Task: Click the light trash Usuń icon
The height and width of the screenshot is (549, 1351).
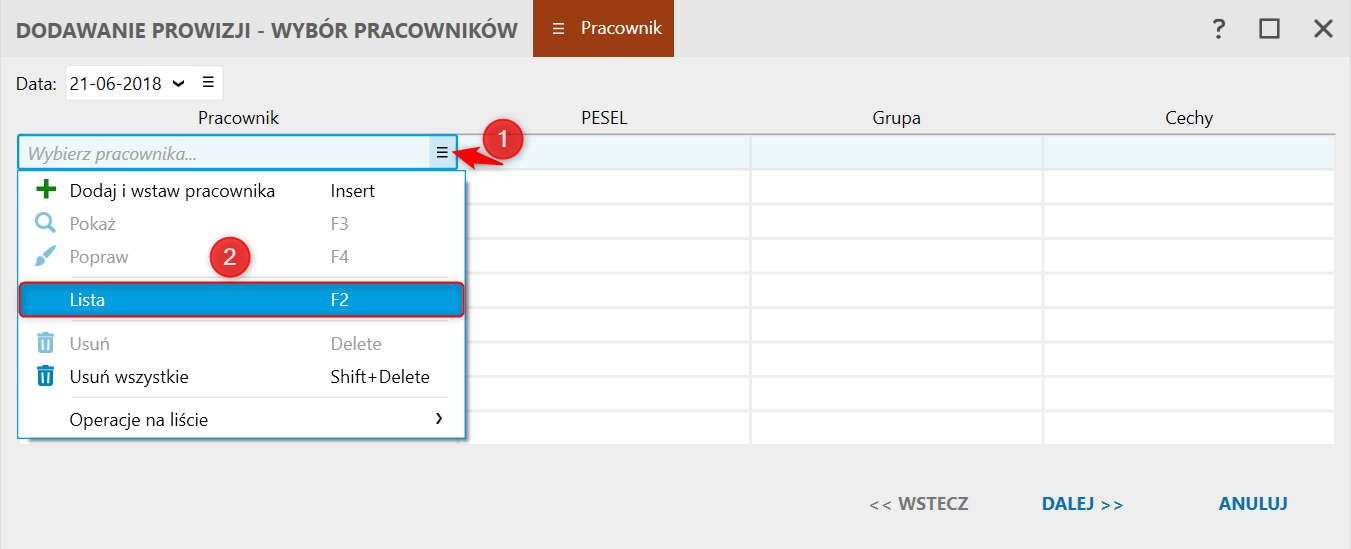Action: coord(45,343)
